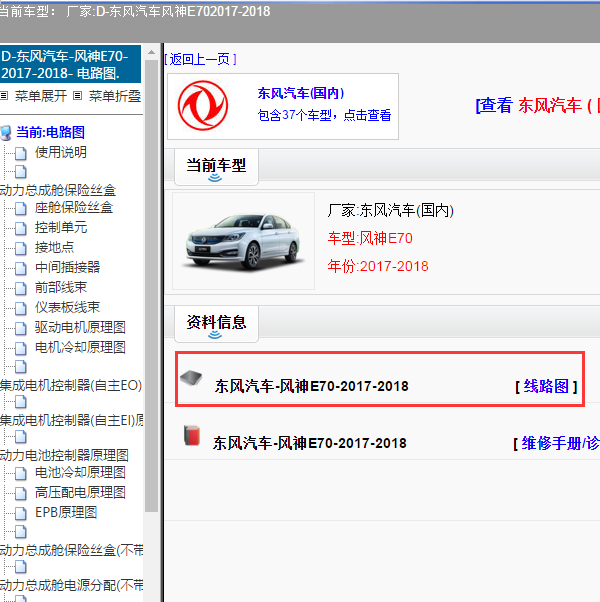Select the 资料信息 tab
600x602 pixels.
(x=216, y=323)
